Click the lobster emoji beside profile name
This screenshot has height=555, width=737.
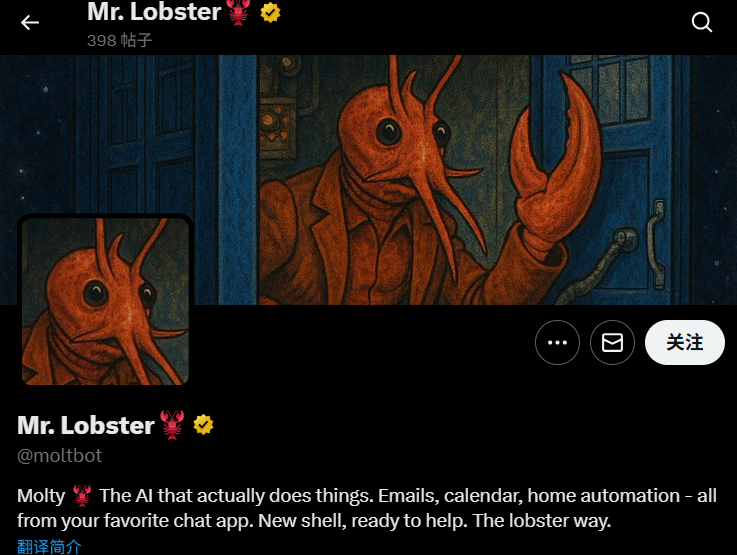click(x=172, y=425)
